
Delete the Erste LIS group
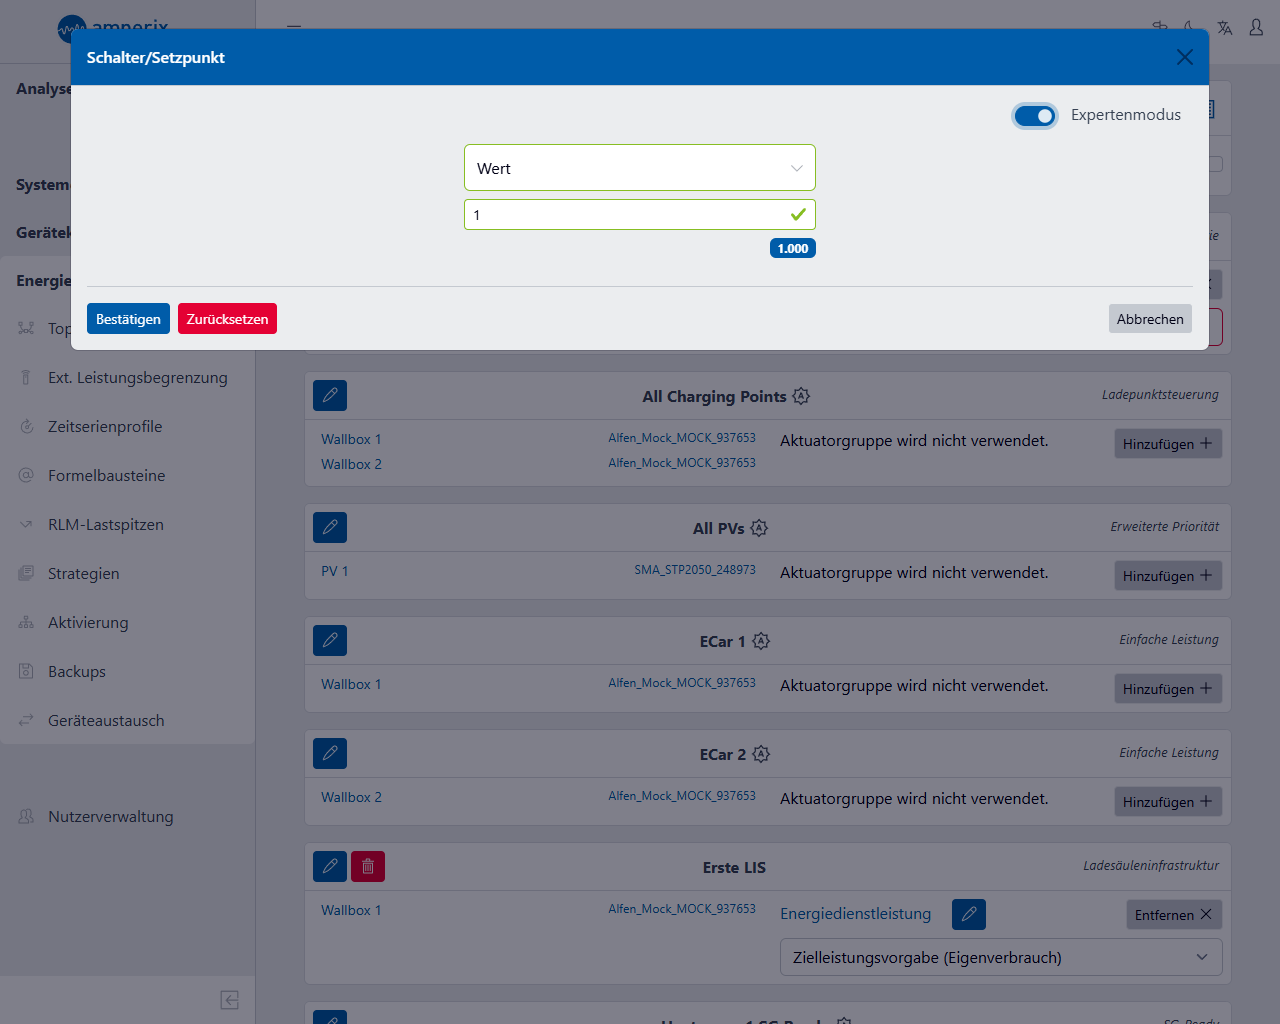pyautogui.click(x=368, y=867)
